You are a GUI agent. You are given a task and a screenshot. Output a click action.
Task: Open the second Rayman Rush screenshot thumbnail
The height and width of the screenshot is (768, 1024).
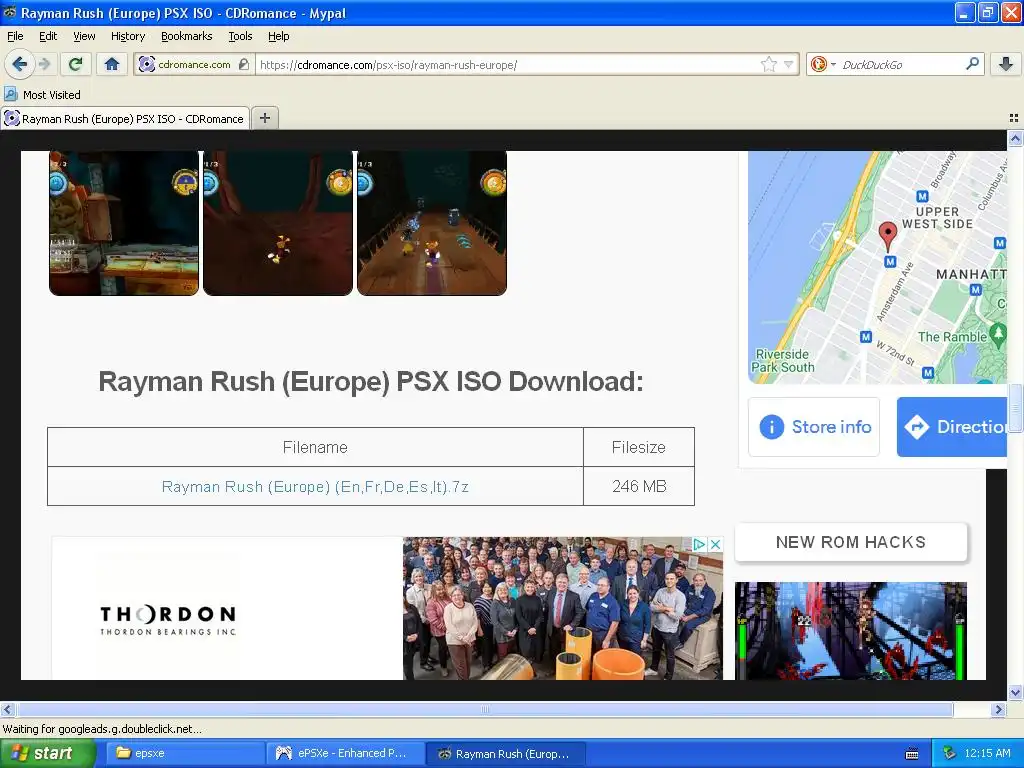tap(278, 223)
